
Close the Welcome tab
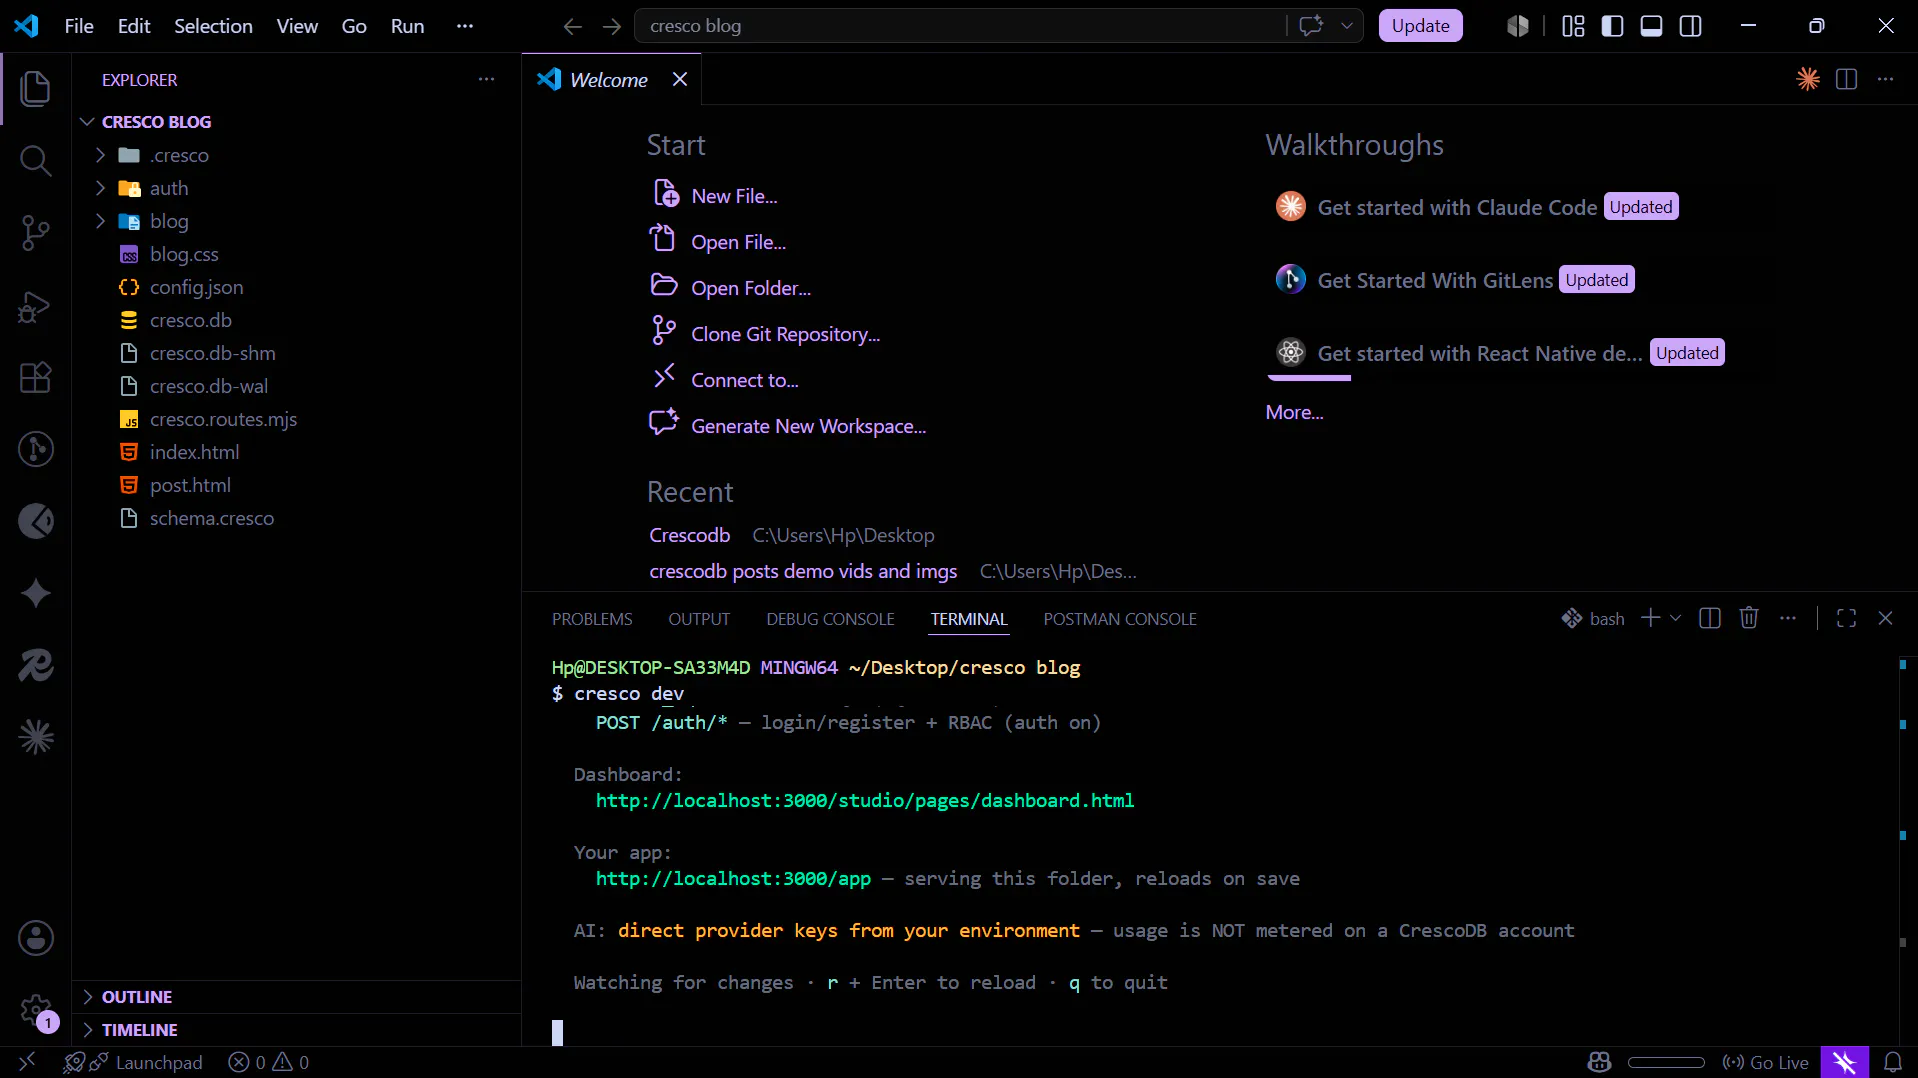680,79
